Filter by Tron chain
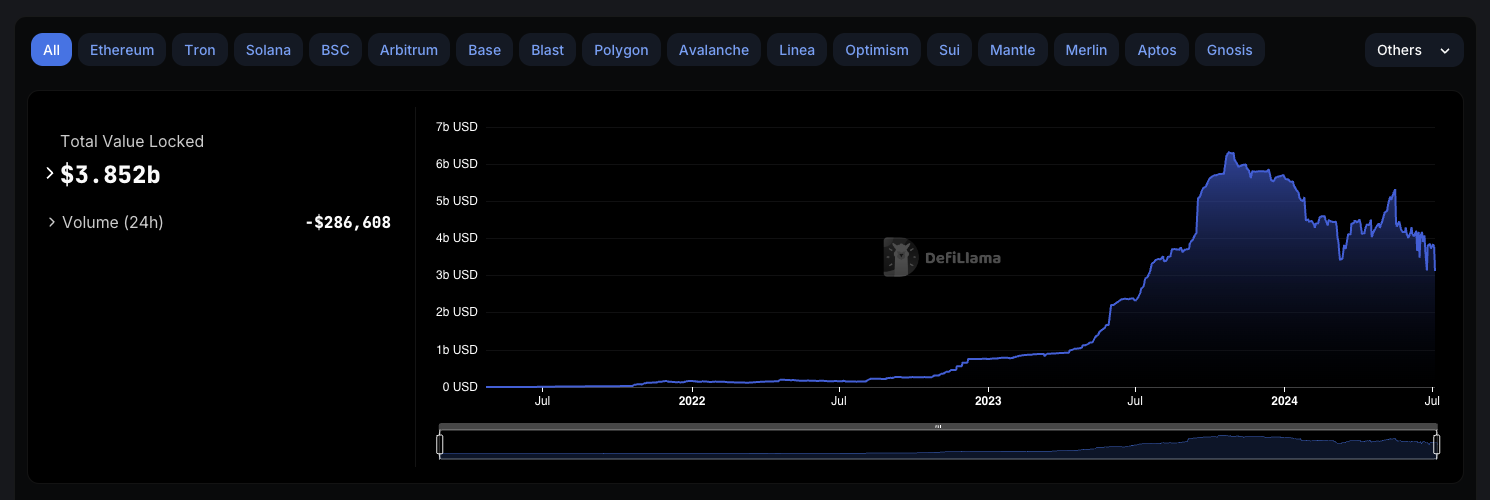Image resolution: width=1490 pixels, height=500 pixels. pyautogui.click(x=200, y=50)
